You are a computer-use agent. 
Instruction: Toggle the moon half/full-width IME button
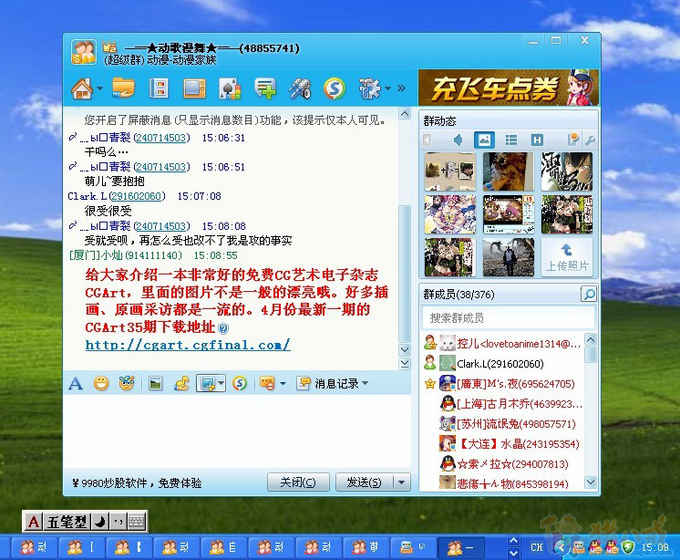tap(100, 522)
